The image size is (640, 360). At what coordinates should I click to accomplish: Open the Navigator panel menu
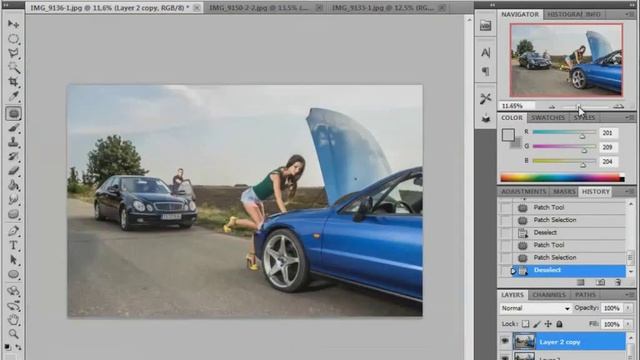(629, 14)
